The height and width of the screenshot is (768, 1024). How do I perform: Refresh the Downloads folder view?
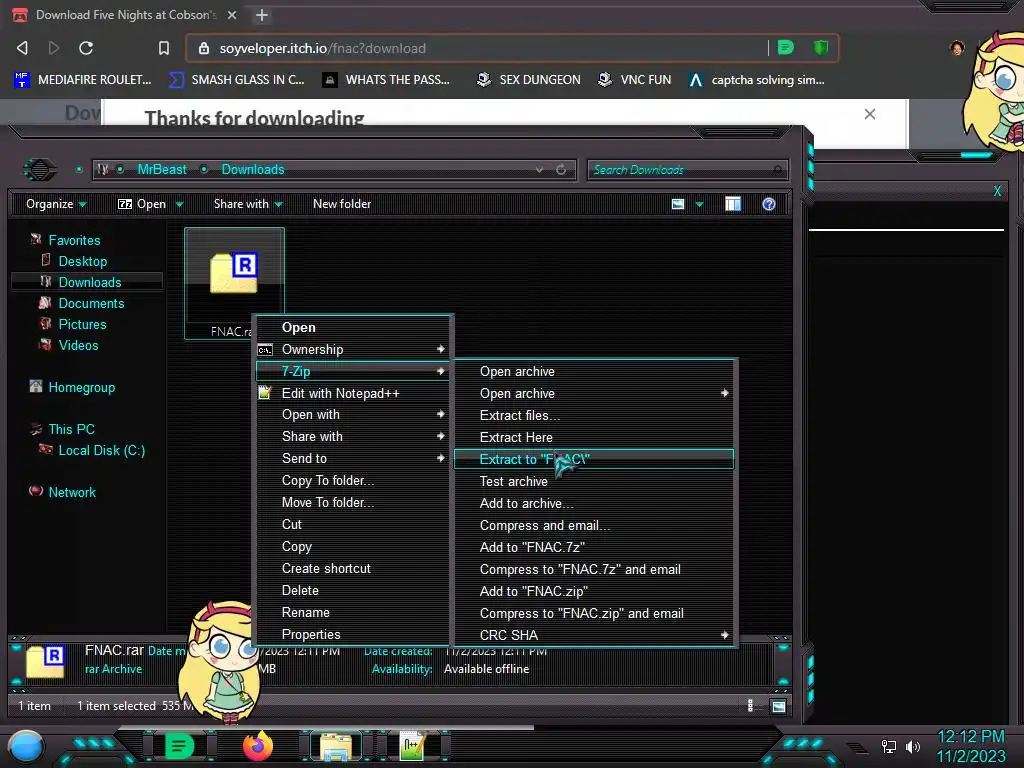point(561,170)
